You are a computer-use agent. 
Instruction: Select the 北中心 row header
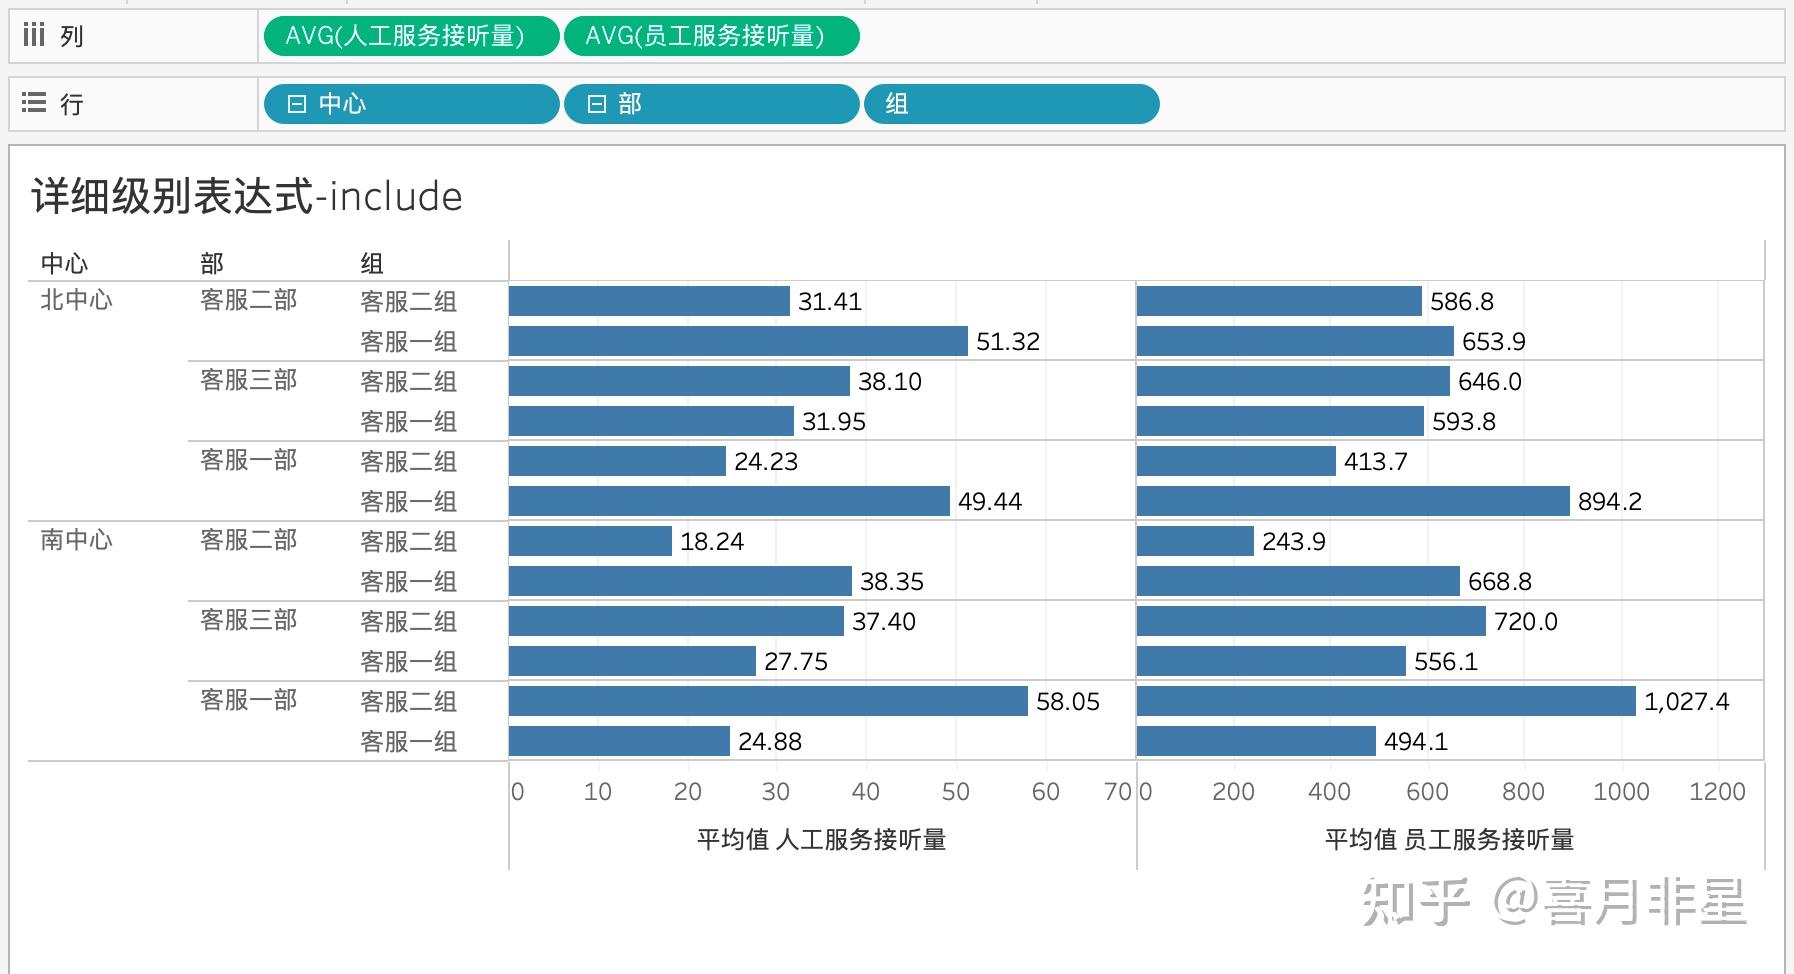pyautogui.click(x=75, y=300)
